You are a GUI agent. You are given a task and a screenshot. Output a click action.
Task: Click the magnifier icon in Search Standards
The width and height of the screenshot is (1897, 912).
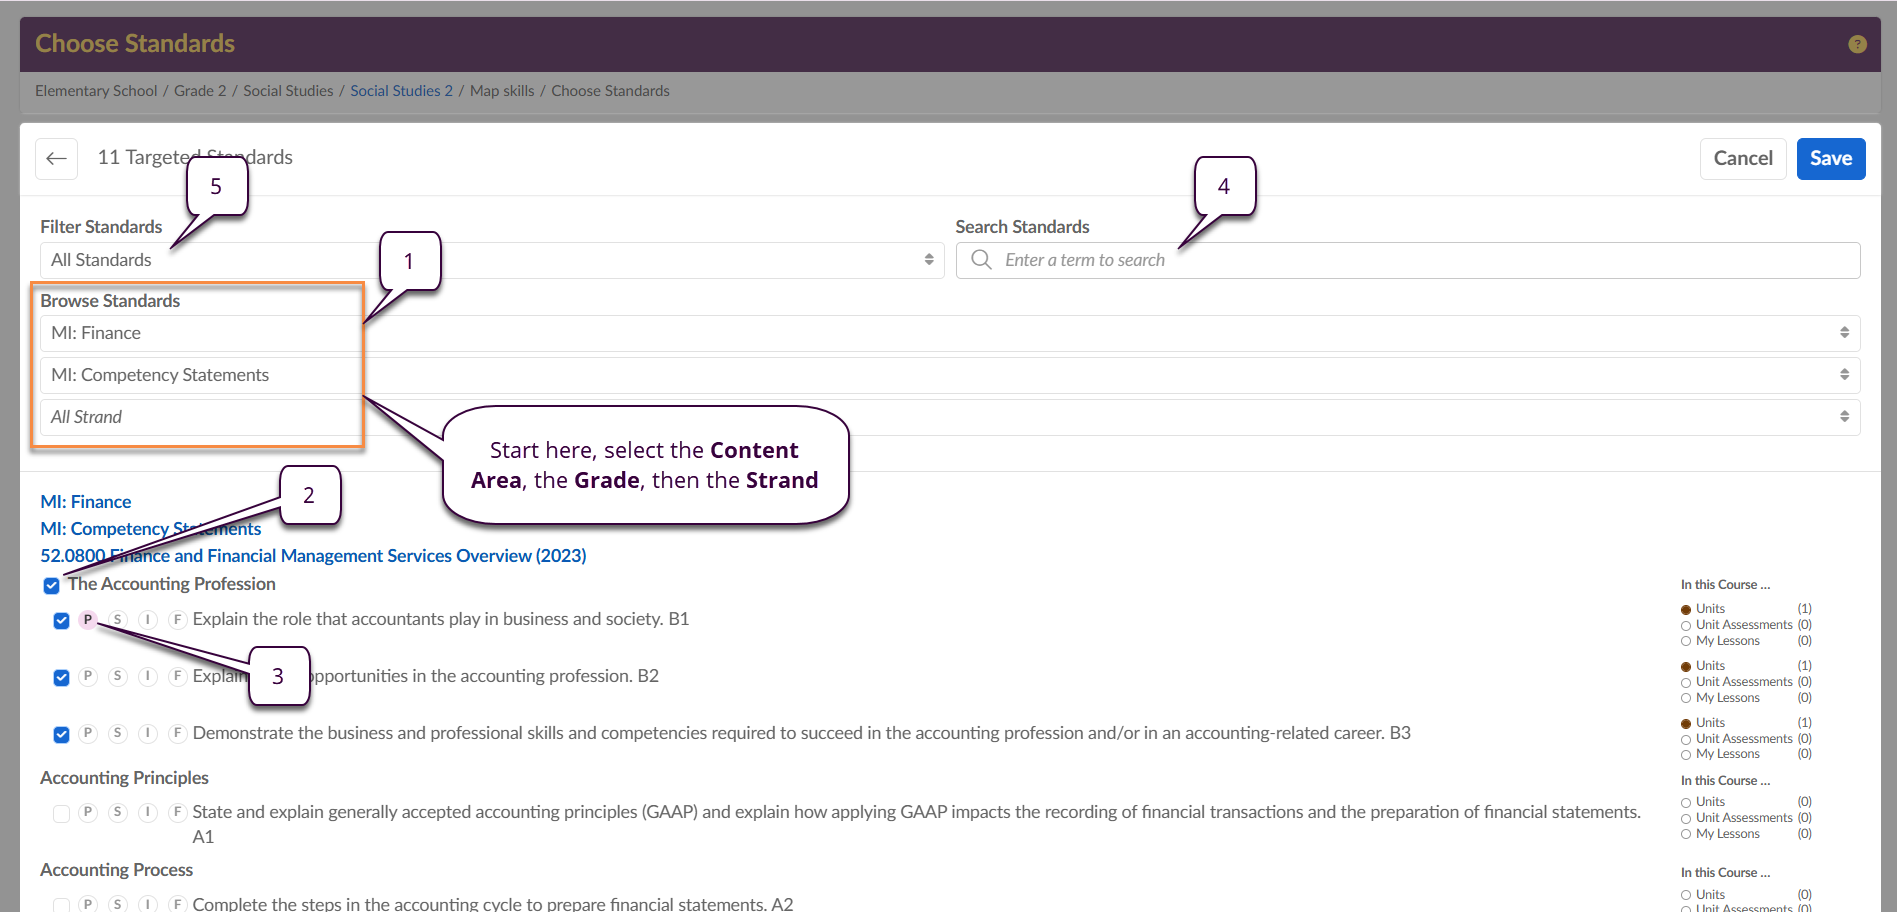[981, 260]
